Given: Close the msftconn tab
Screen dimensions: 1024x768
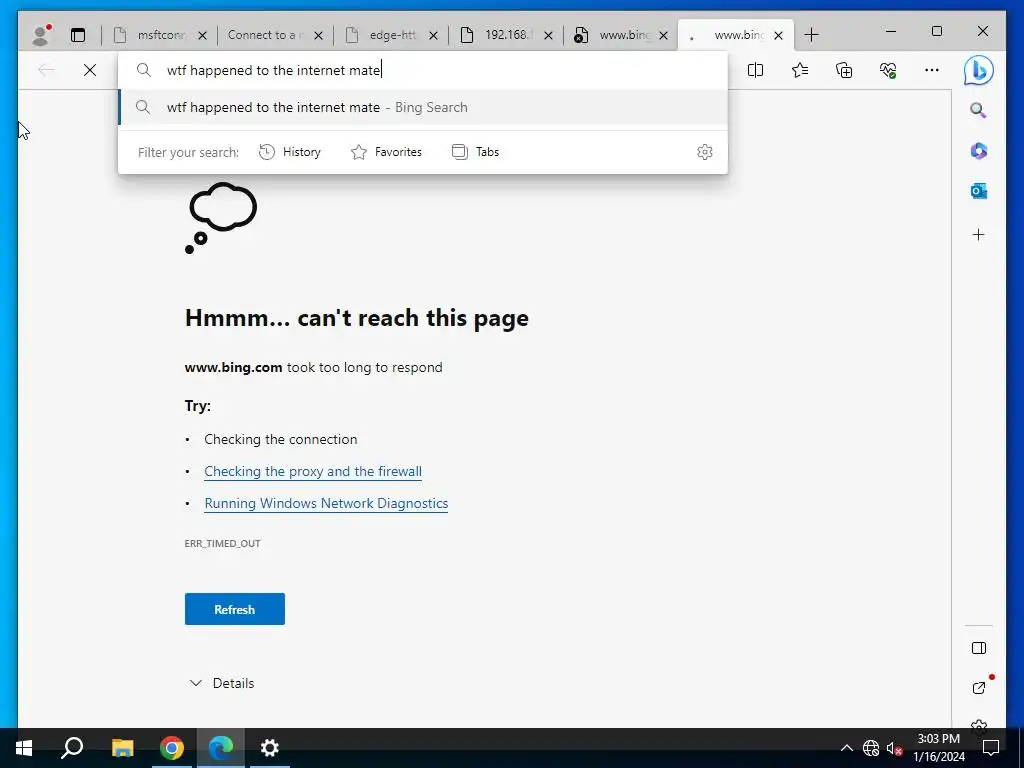Looking at the screenshot, I should coord(202,36).
